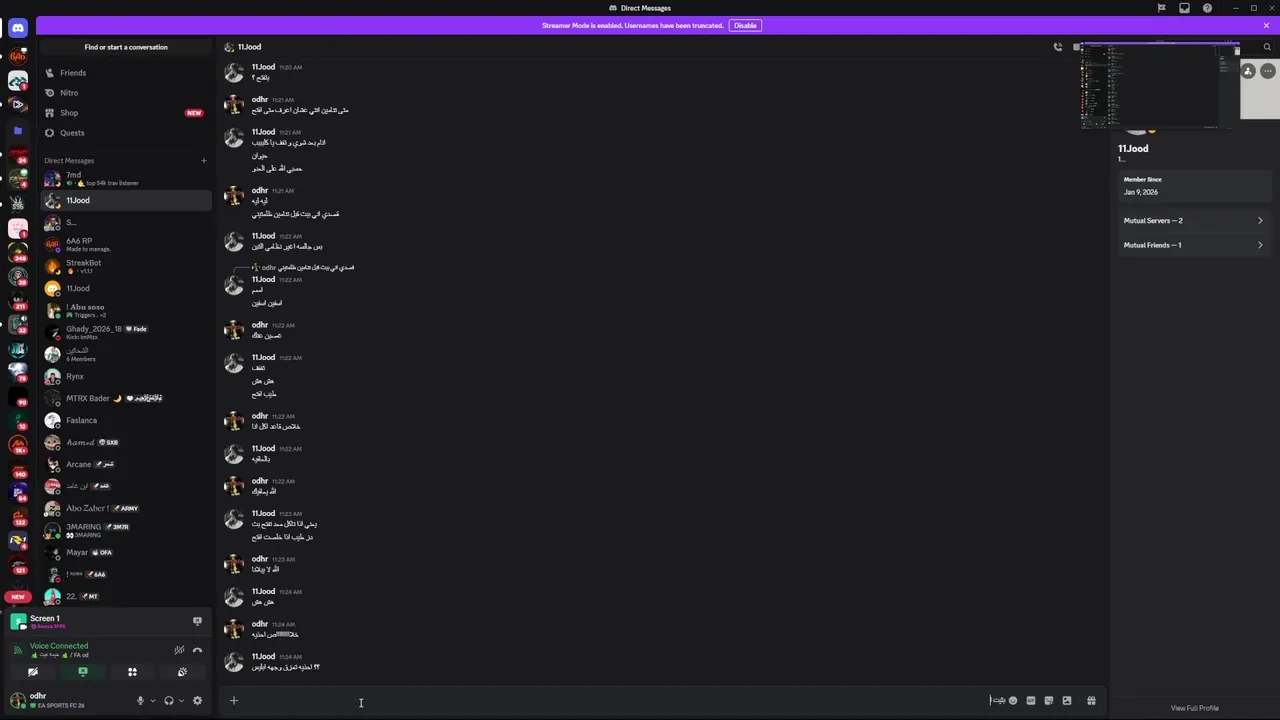The image size is (1280, 720).
Task: Open the search magnifier in header
Action: point(1268,47)
